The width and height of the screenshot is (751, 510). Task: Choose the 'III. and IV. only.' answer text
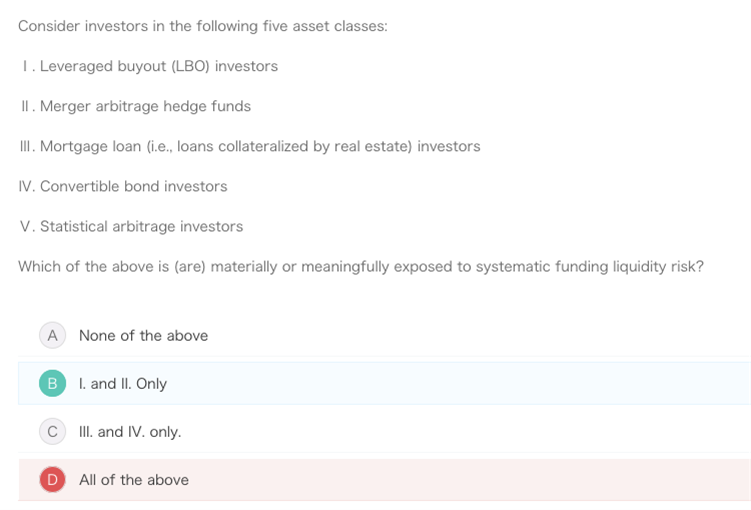click(x=130, y=431)
